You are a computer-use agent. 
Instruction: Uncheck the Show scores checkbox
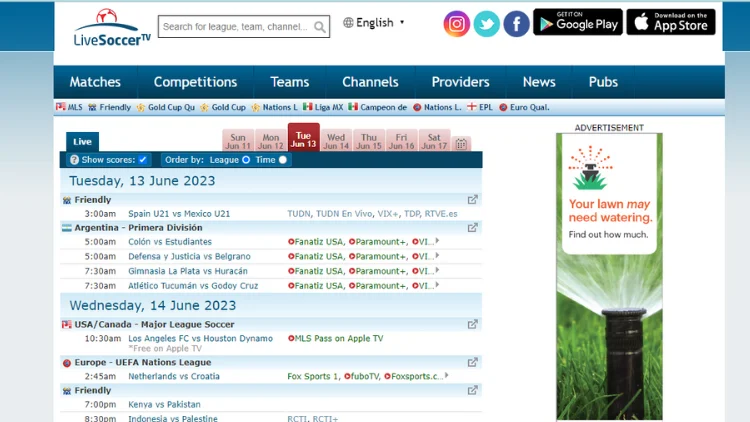[x=143, y=160]
